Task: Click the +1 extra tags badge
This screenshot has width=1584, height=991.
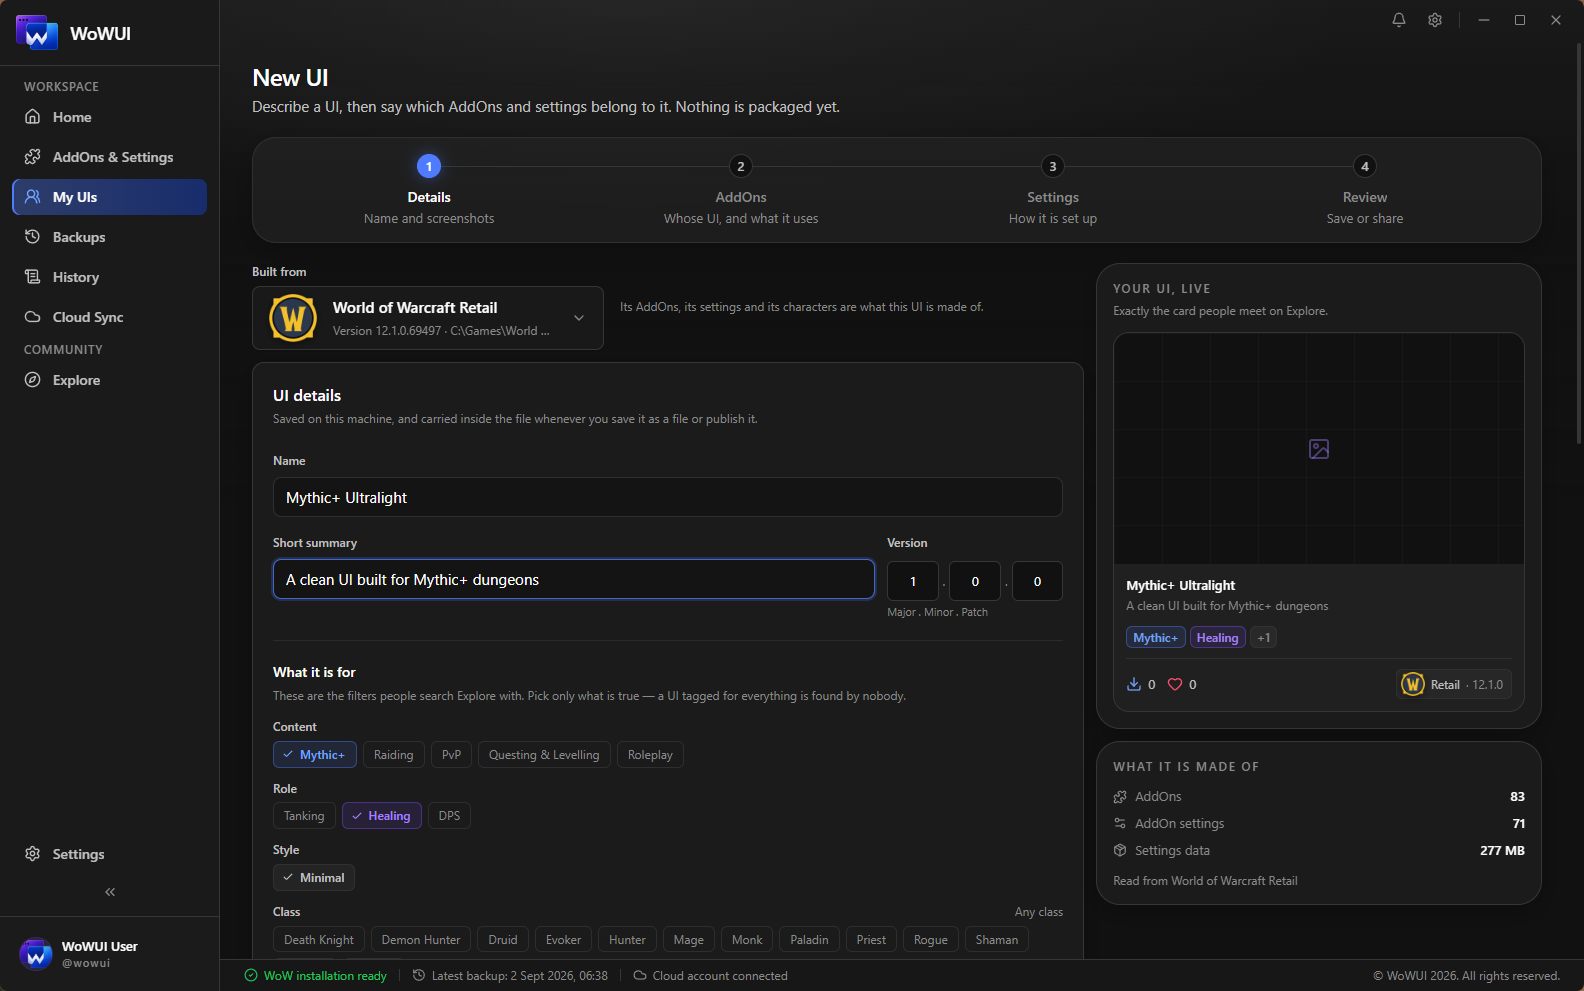Action: click(x=1263, y=638)
